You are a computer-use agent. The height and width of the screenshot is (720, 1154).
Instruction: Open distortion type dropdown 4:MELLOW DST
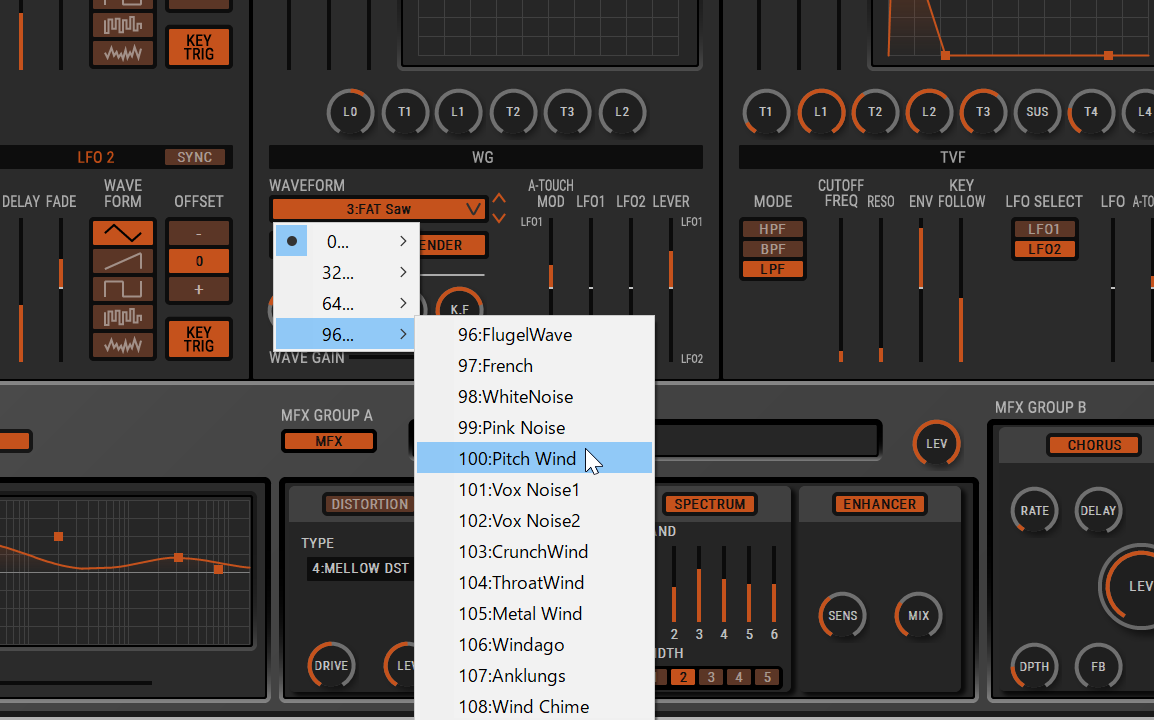coord(361,568)
